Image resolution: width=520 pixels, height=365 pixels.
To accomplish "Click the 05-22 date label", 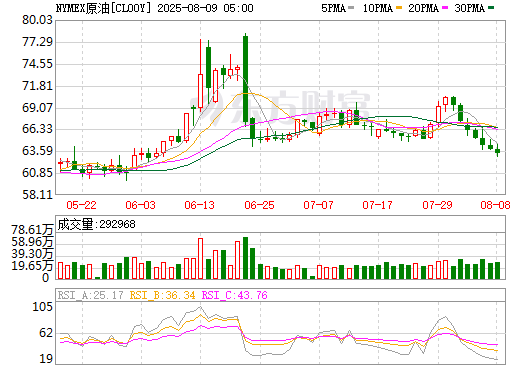I will [x=81, y=205].
